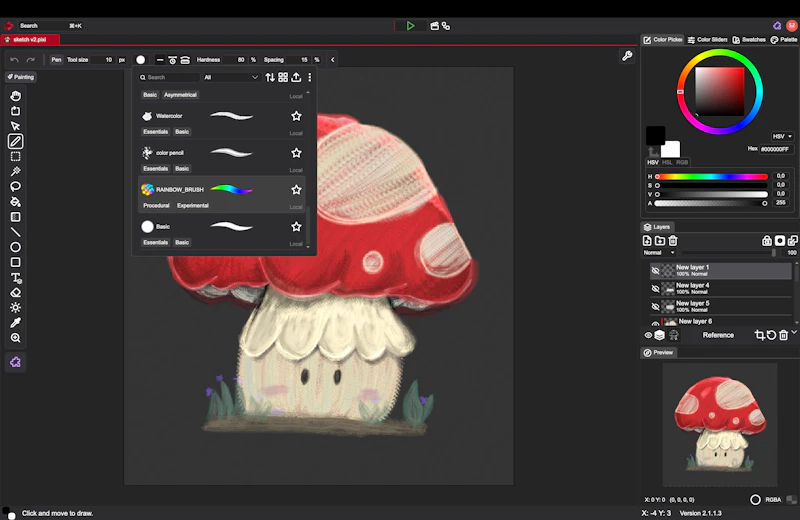
Task: Switch to Color Picker tab
Action: [663, 40]
